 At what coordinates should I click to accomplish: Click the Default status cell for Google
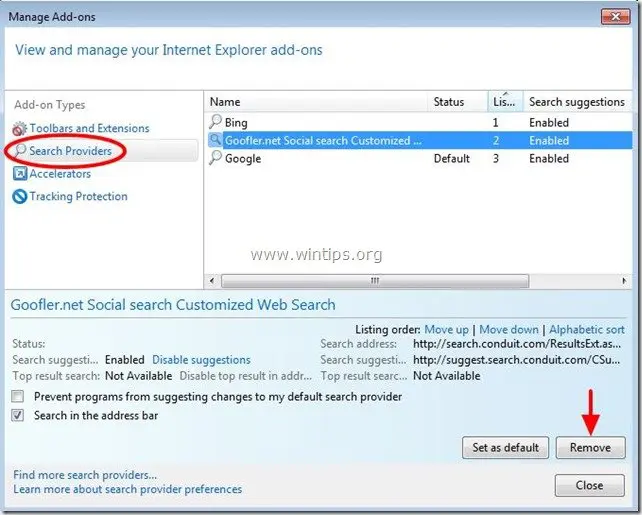pyautogui.click(x=452, y=158)
